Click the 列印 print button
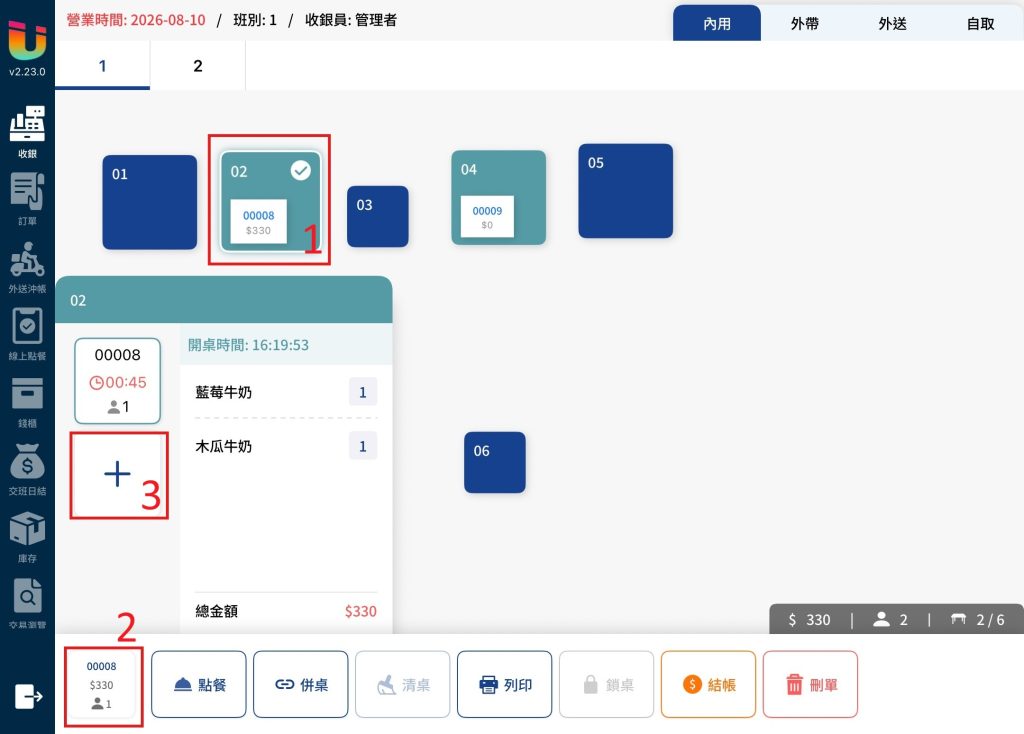 tap(504, 684)
